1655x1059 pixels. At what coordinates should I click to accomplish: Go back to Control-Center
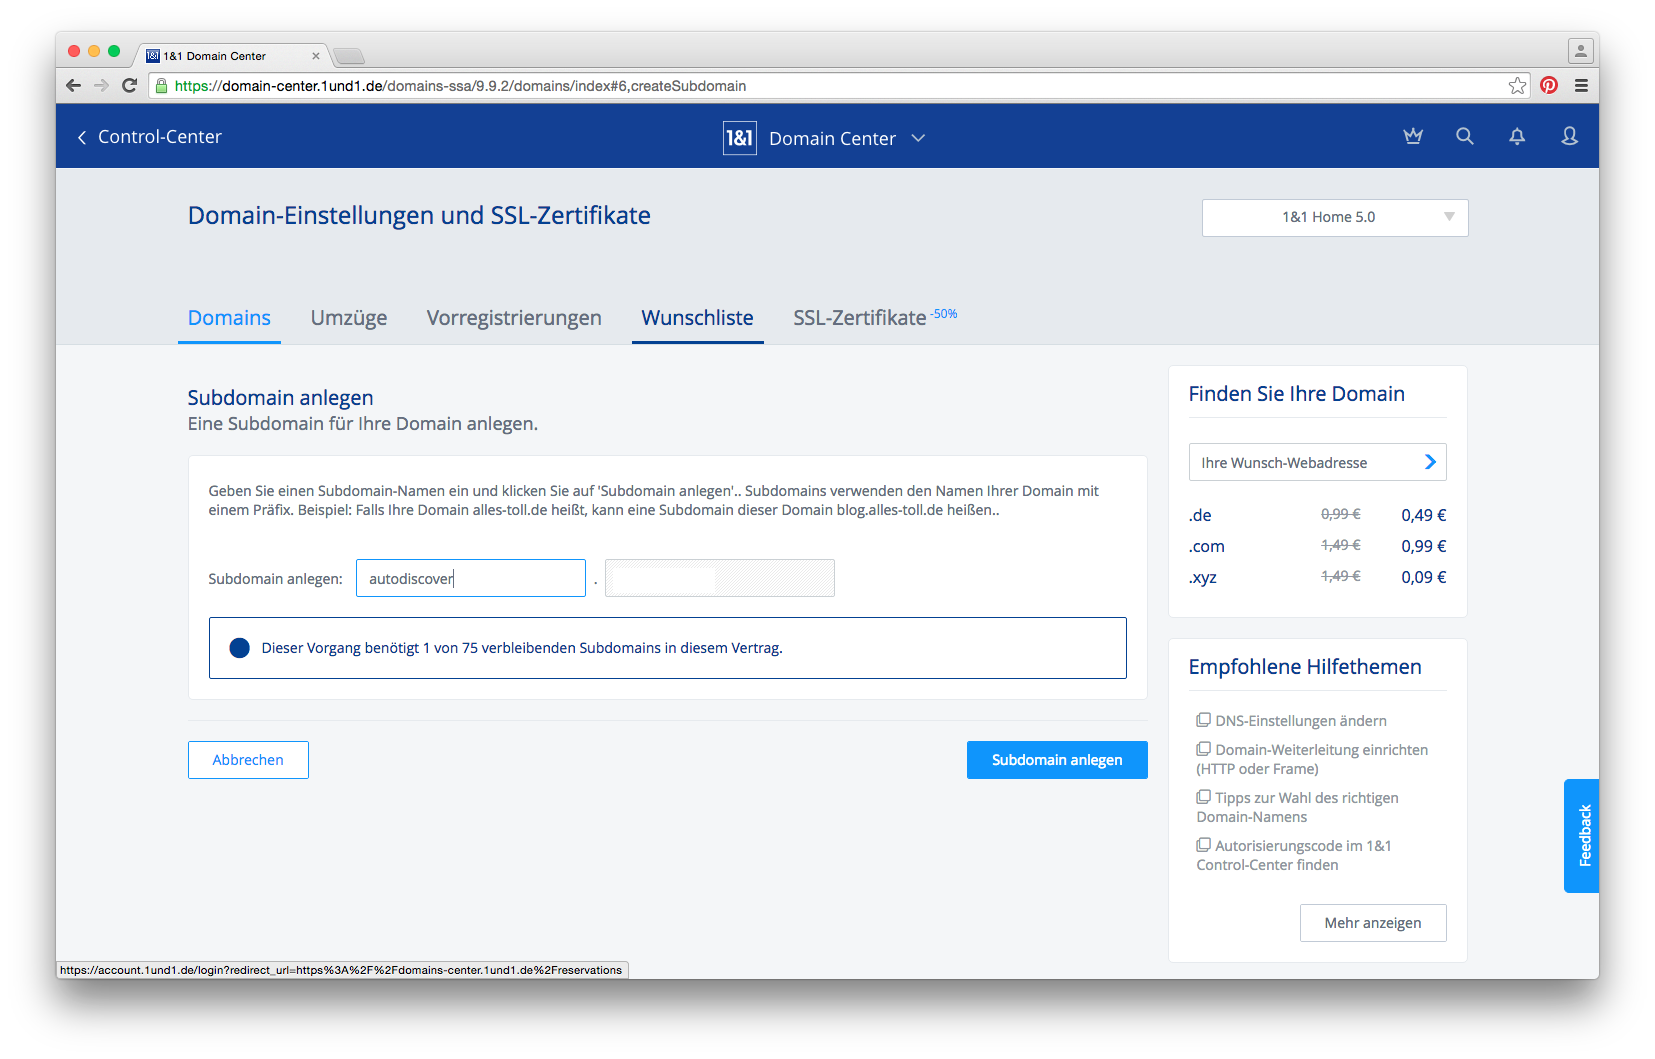pos(150,137)
